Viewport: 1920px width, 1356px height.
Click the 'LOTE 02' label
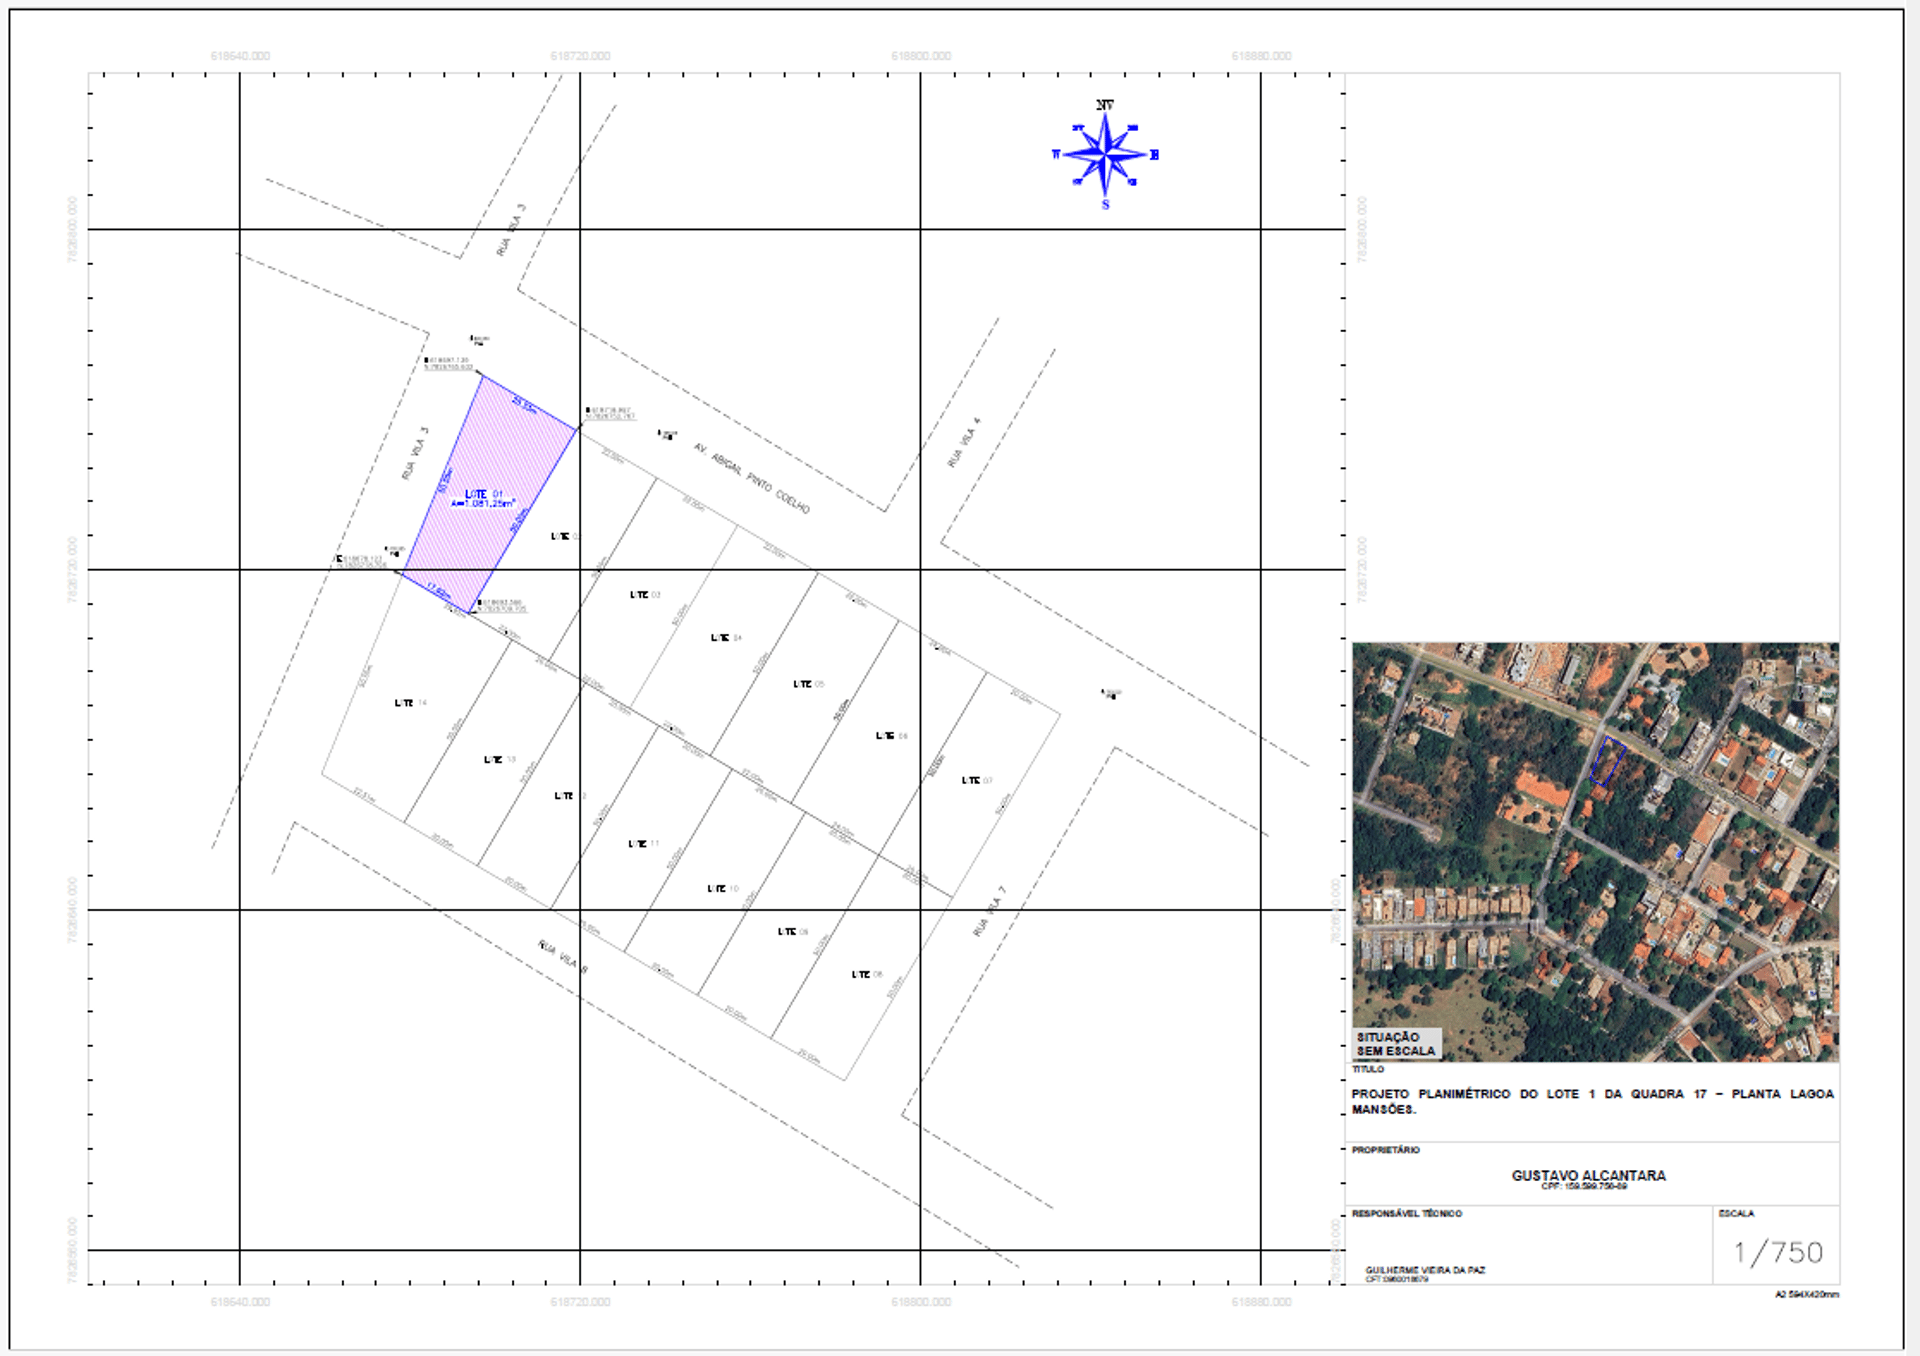click(x=565, y=537)
